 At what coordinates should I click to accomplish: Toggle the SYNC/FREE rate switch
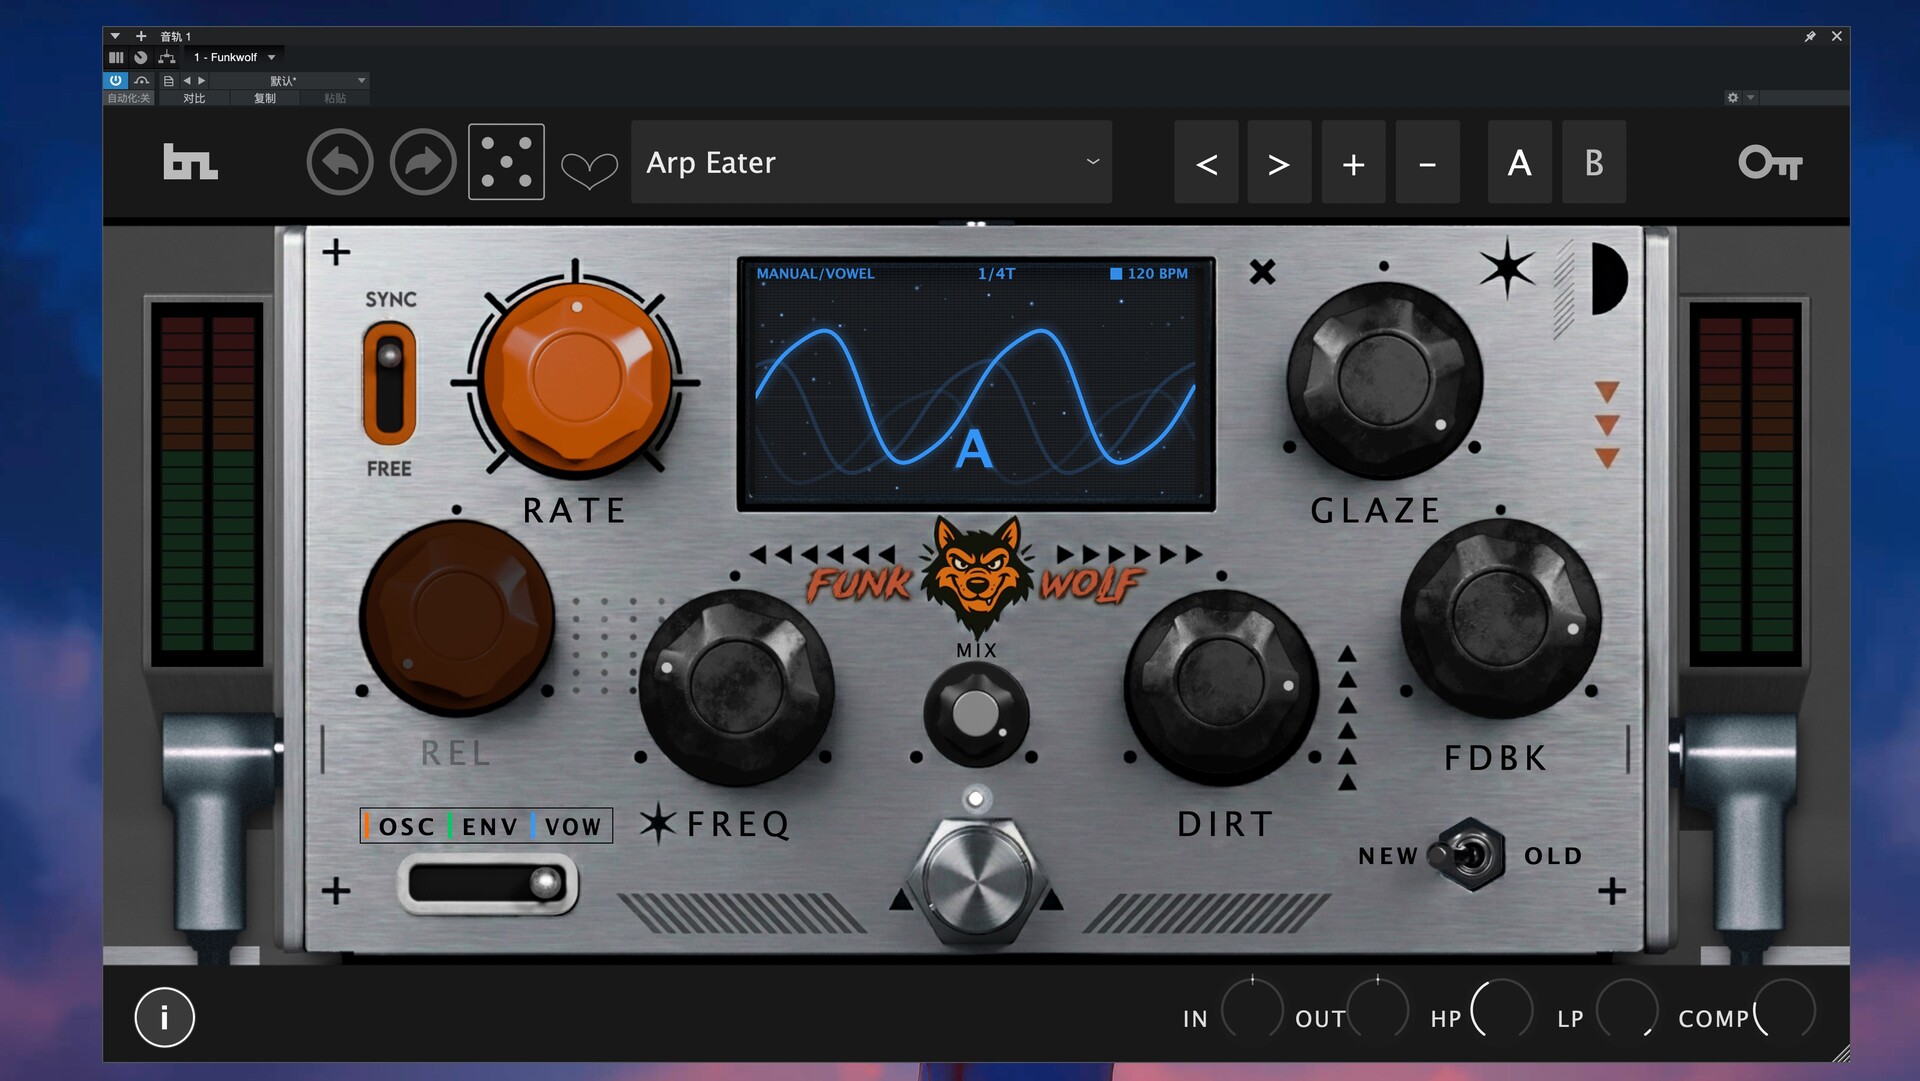[x=389, y=383]
